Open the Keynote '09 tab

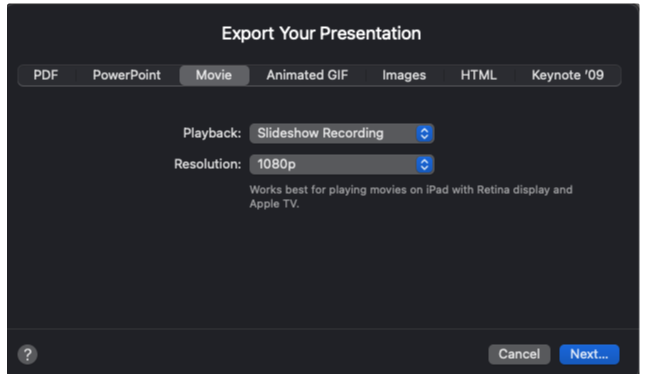pos(568,75)
